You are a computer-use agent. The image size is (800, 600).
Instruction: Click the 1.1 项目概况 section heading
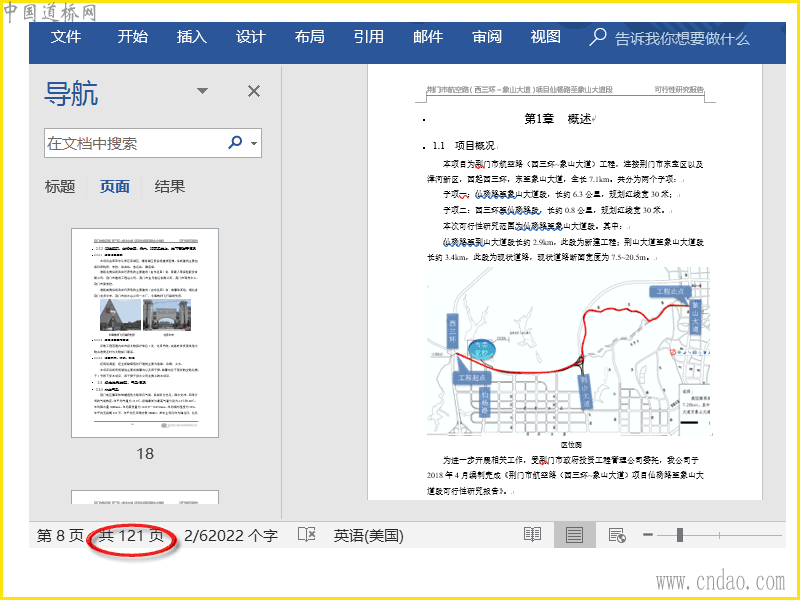(x=463, y=146)
